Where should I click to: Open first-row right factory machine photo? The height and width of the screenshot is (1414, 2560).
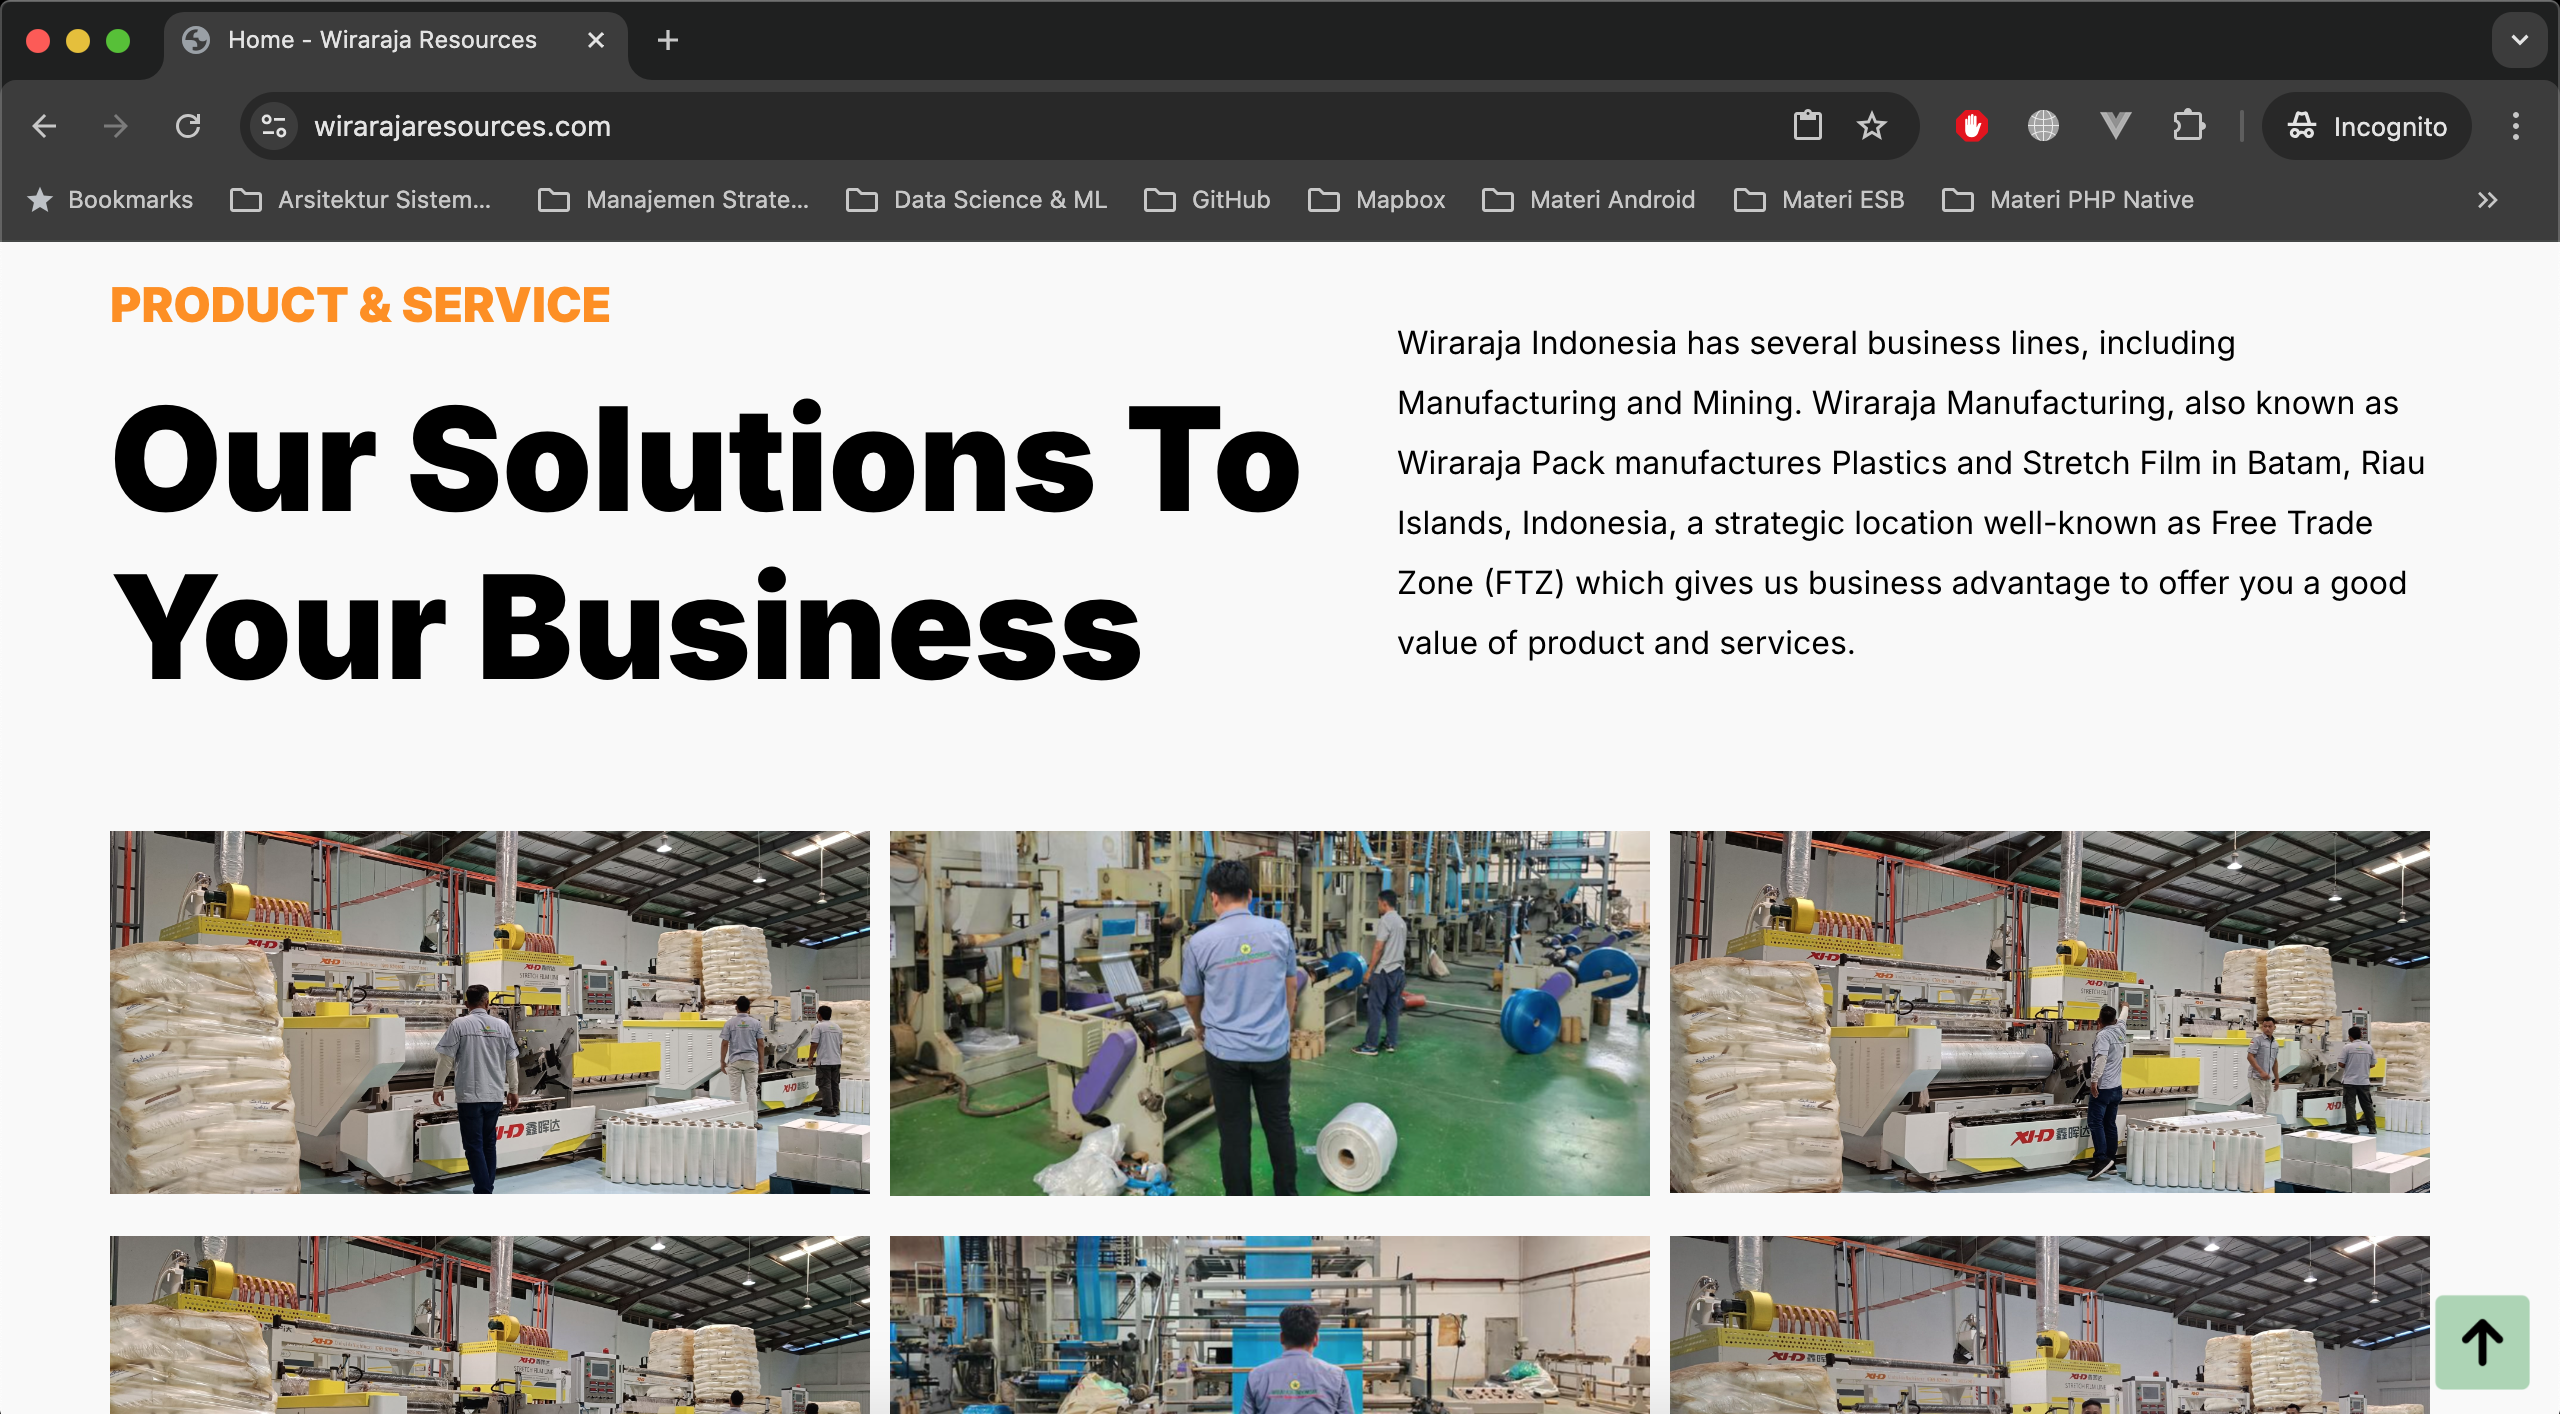2050,1012
